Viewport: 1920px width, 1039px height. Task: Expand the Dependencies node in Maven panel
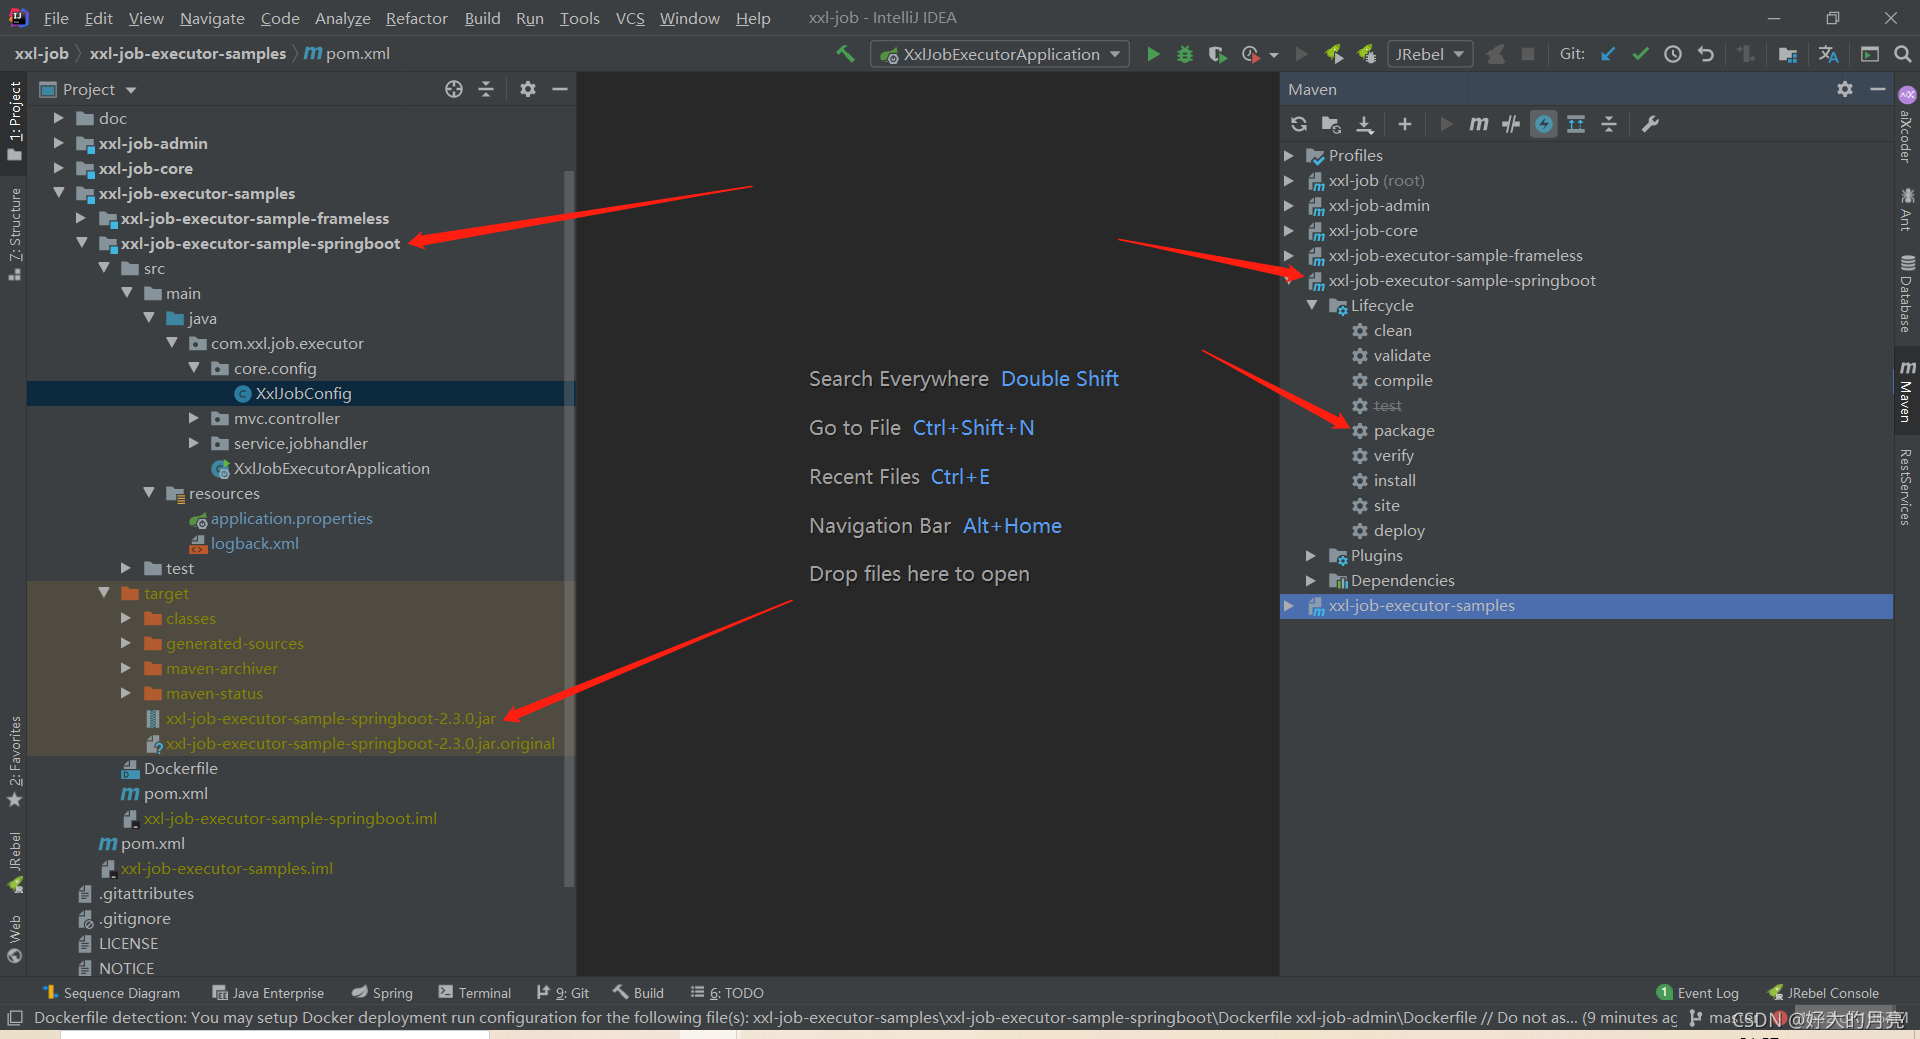1311,580
